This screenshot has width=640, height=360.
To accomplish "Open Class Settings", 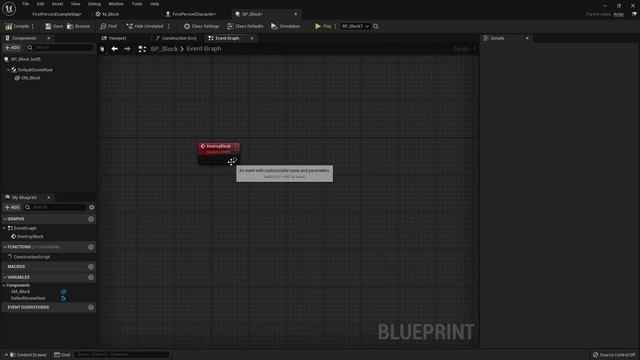I will (x=201, y=26).
